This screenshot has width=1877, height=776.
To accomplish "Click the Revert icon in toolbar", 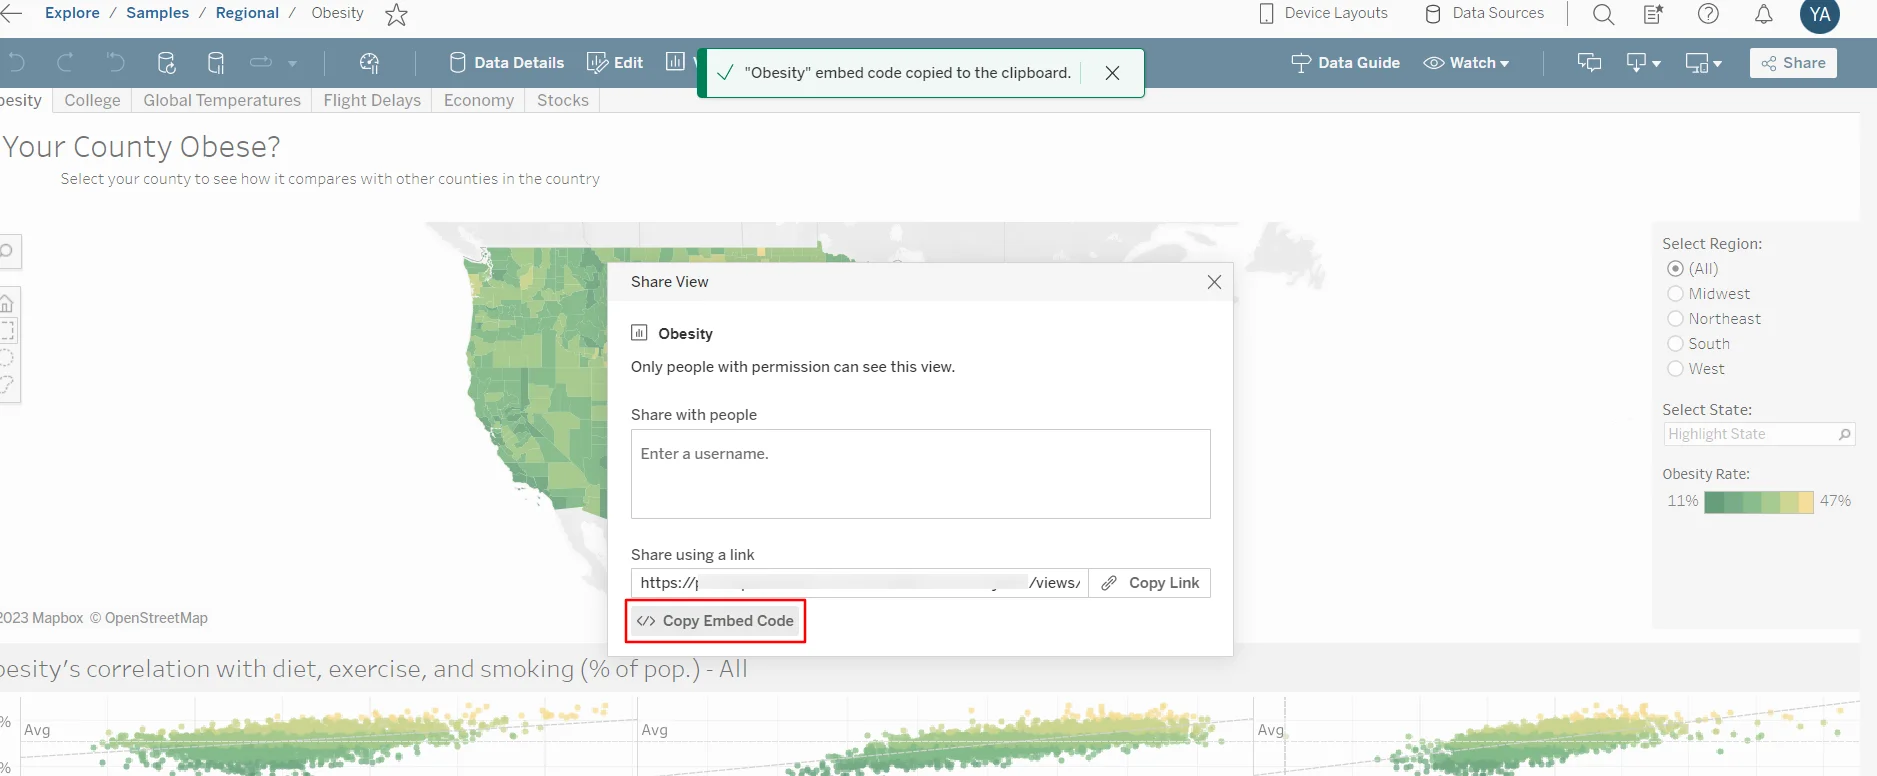I will coord(115,63).
